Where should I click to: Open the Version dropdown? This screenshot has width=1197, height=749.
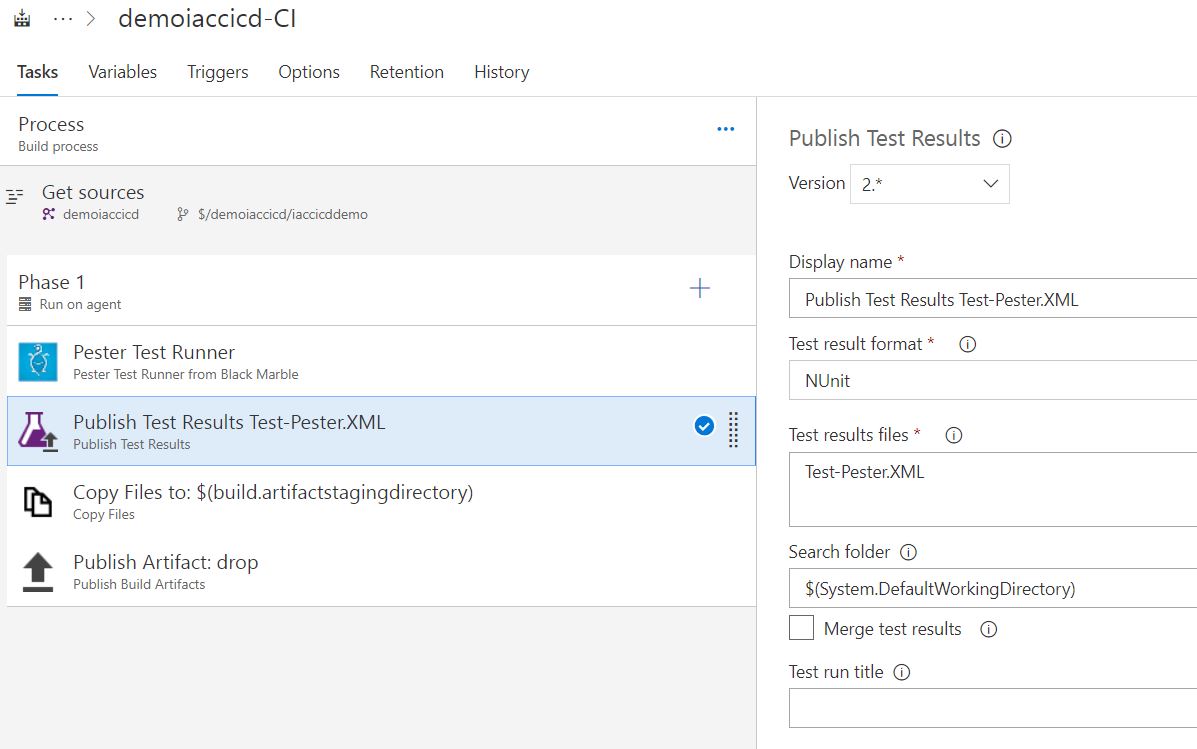pos(929,184)
